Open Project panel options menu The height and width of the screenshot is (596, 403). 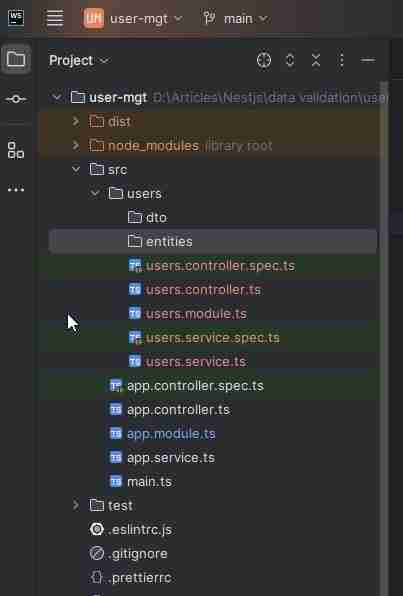click(x=341, y=60)
